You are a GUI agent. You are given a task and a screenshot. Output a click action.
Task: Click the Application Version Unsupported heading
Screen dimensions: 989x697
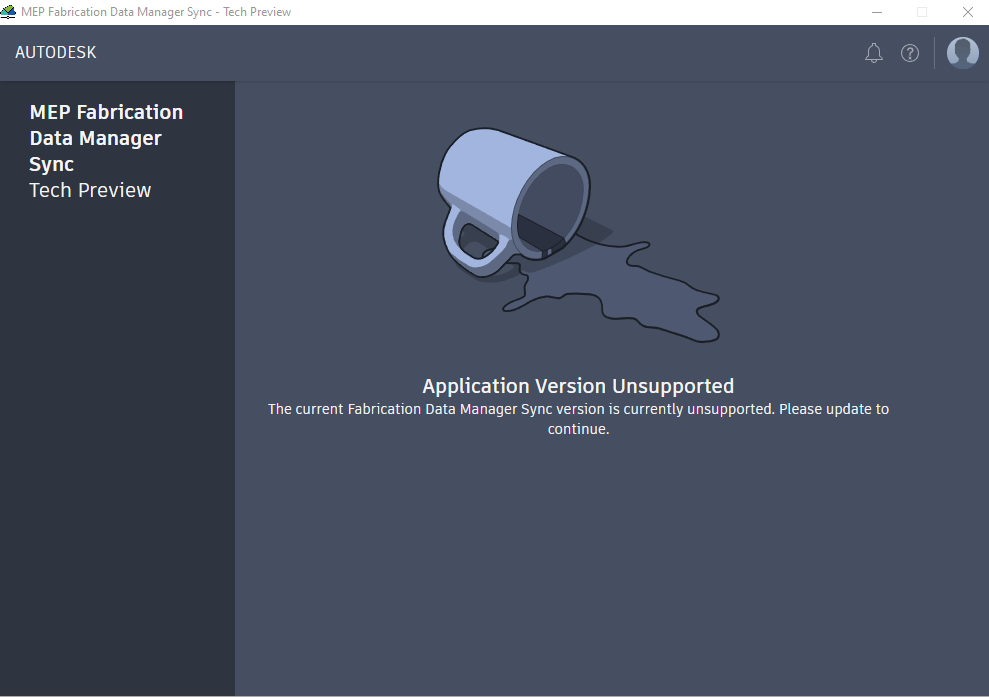coord(578,385)
